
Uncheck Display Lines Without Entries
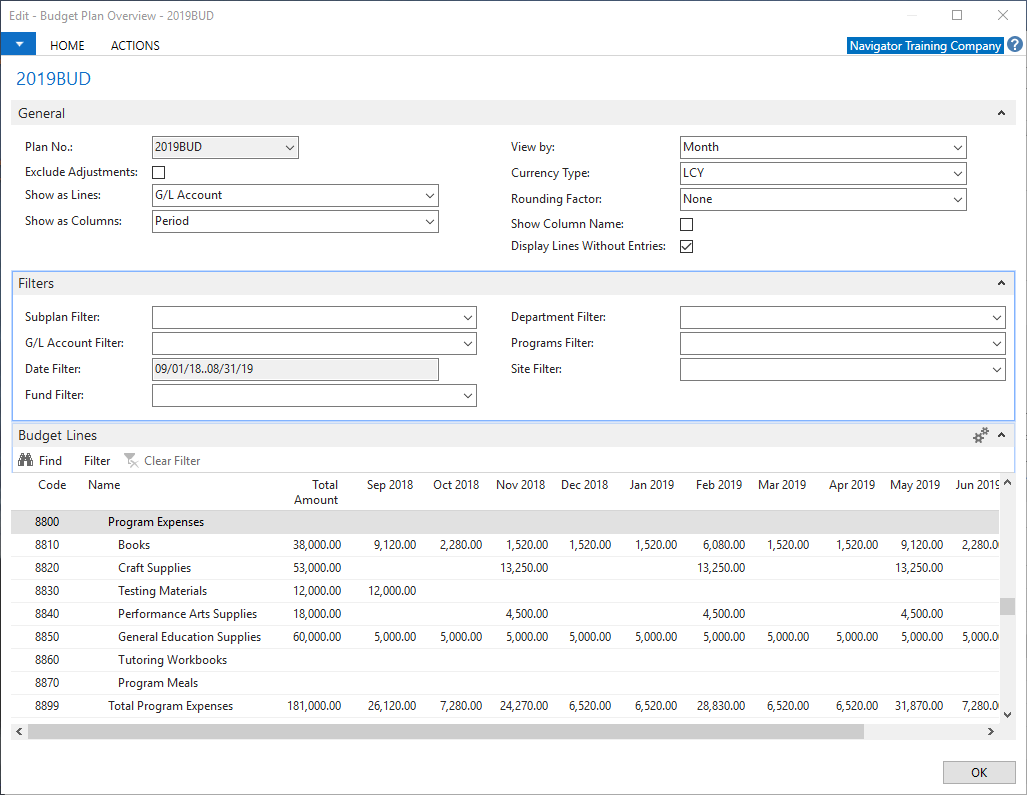click(687, 247)
